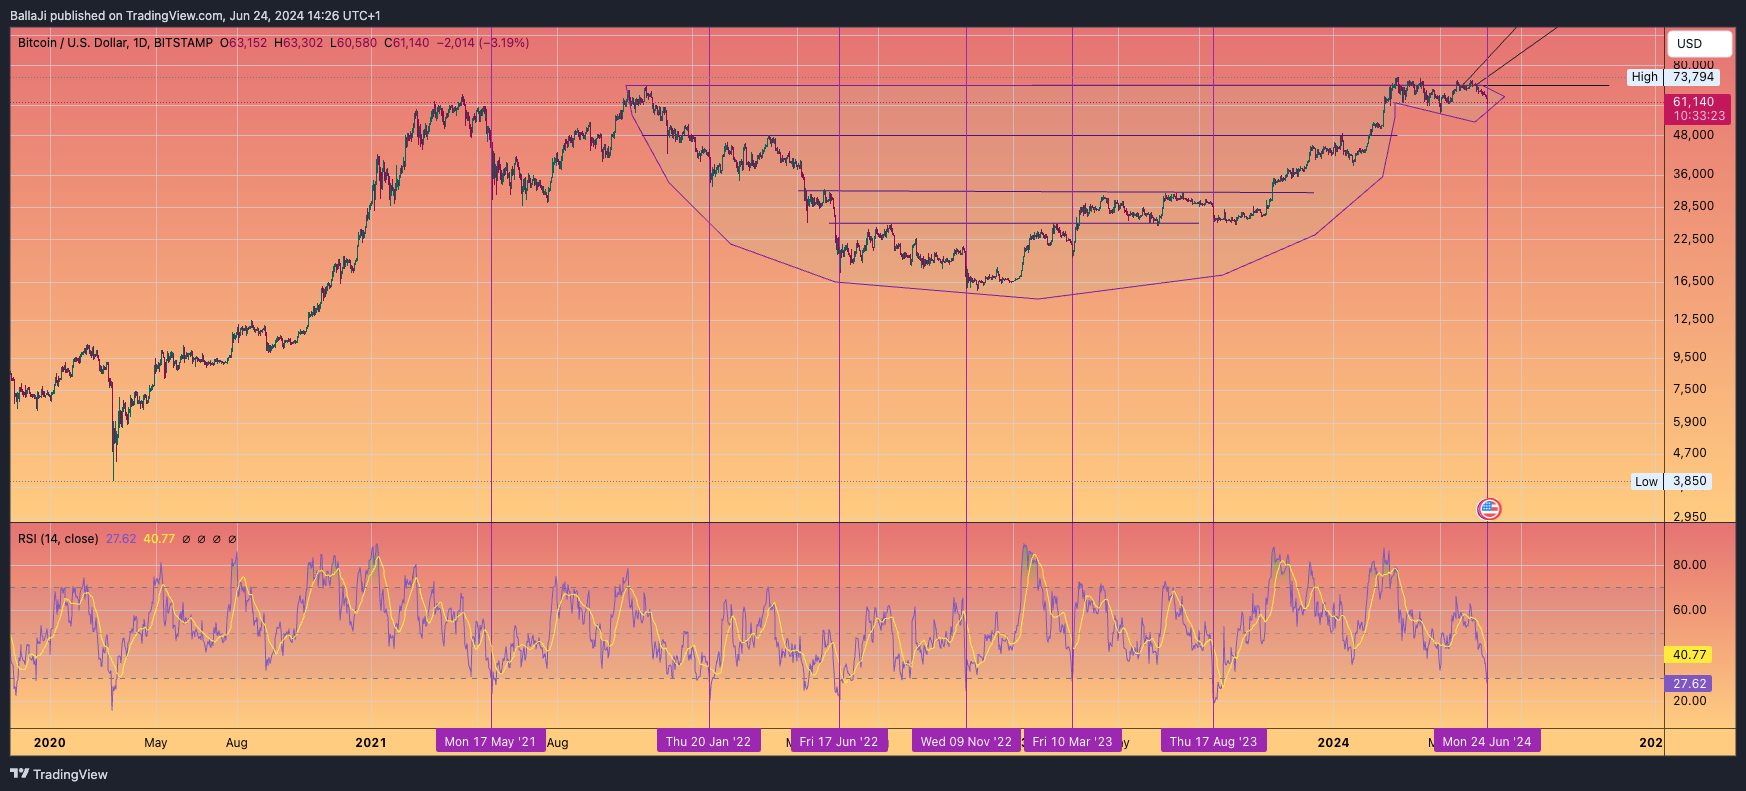Image resolution: width=1746 pixels, height=791 pixels.
Task: Select the Fri 17 Jun '22 date marker
Action: 839,741
